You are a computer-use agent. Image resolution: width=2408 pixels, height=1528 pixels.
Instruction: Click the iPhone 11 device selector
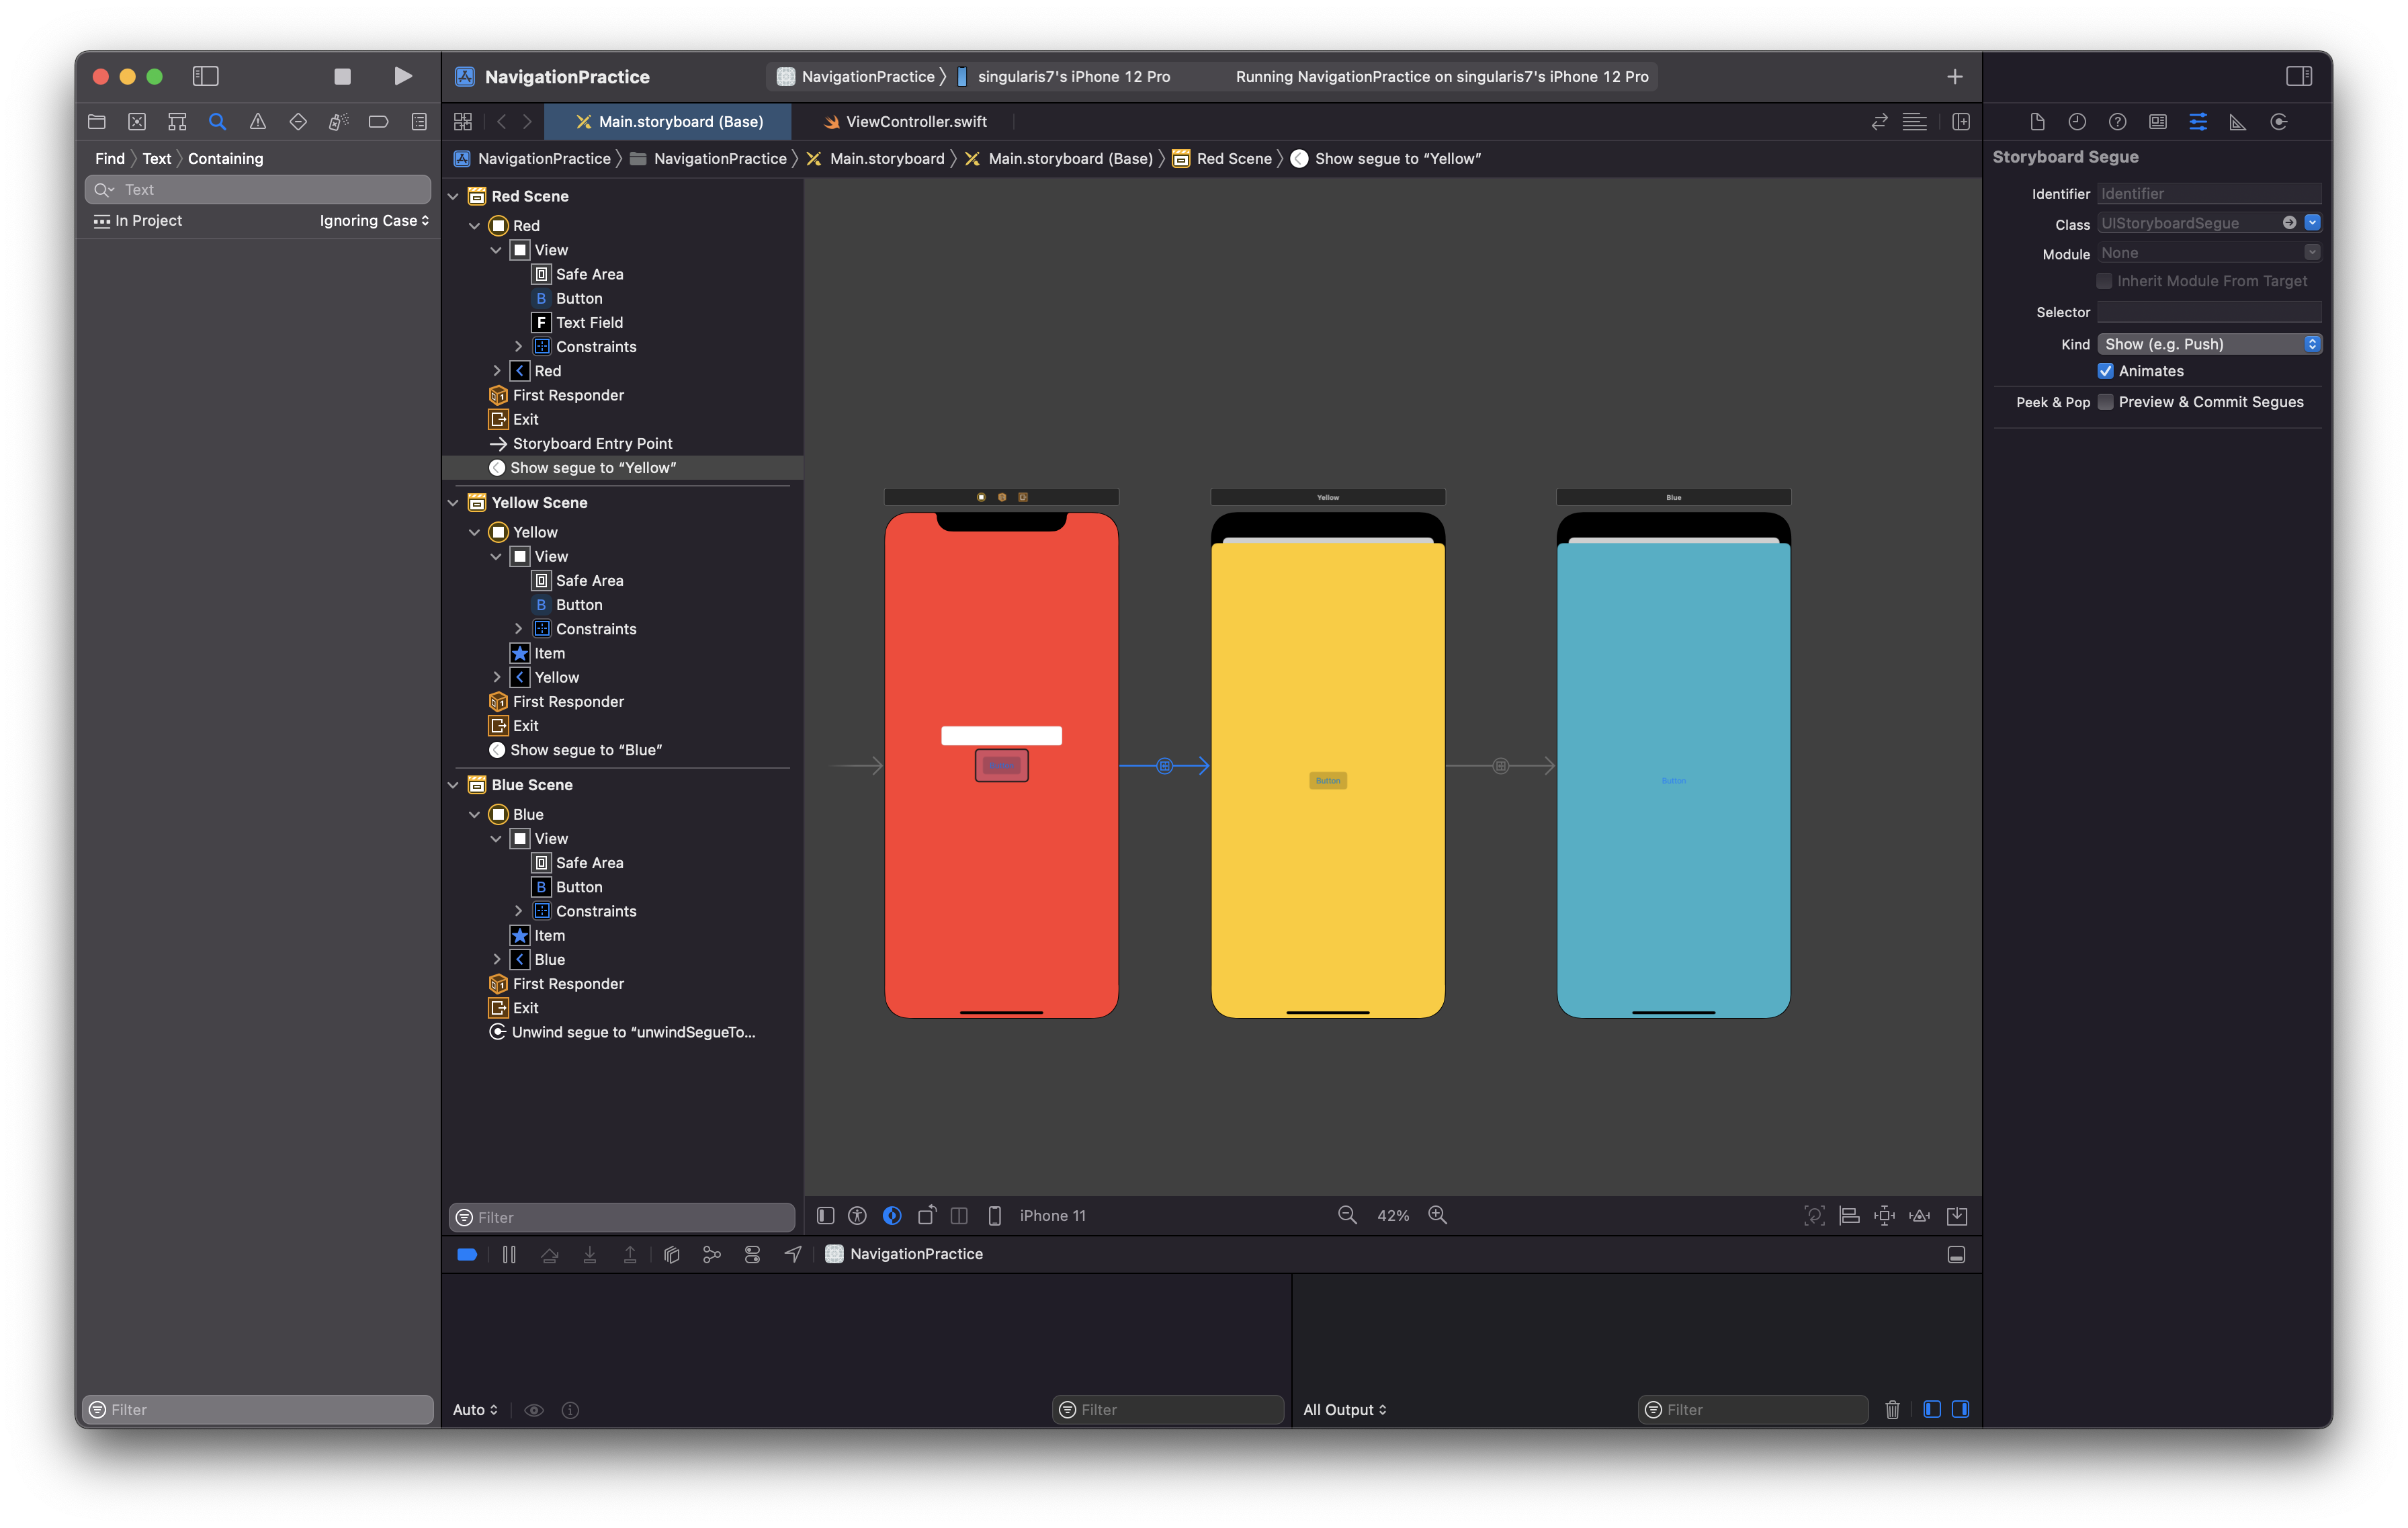[x=1051, y=1215]
